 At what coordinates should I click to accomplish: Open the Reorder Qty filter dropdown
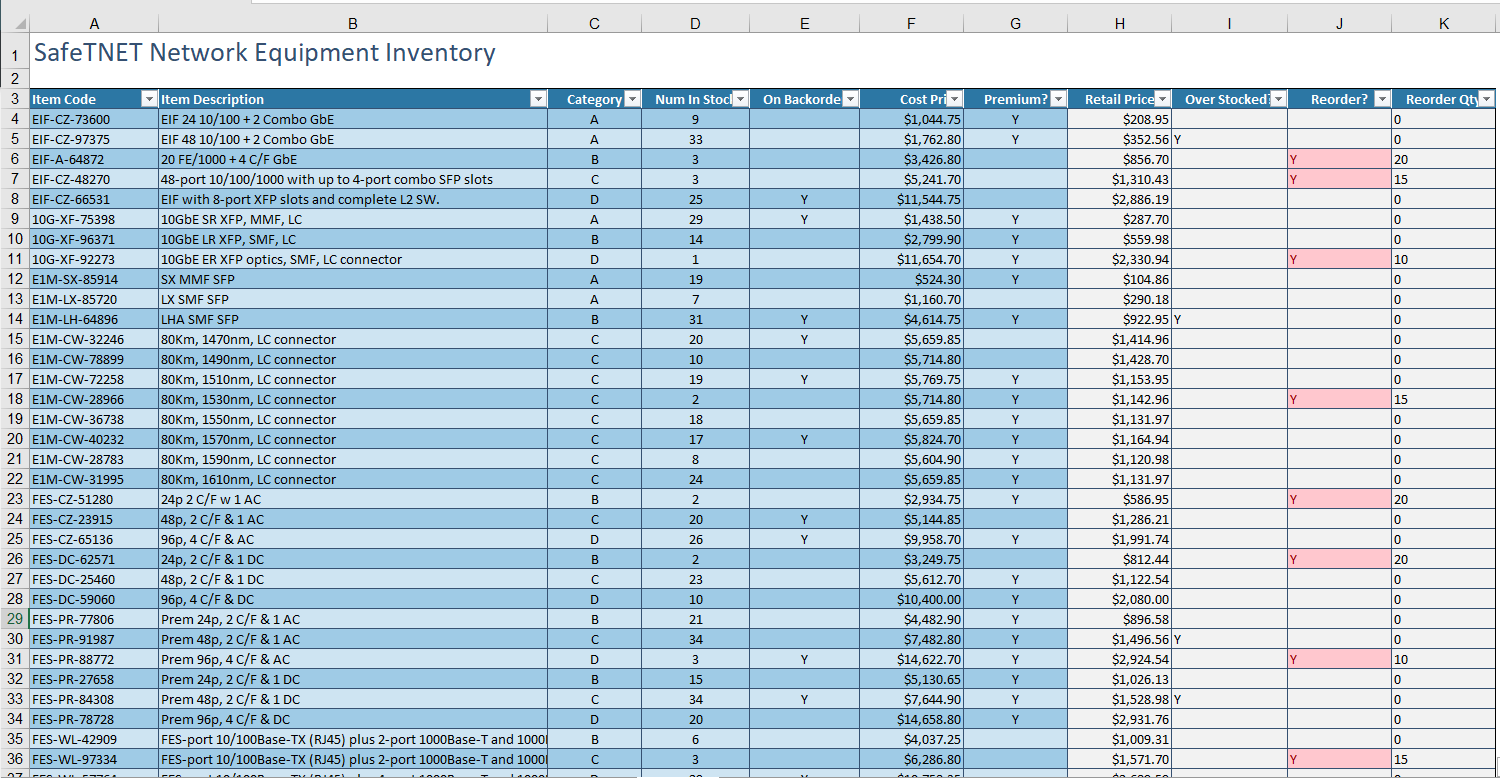(x=1487, y=99)
